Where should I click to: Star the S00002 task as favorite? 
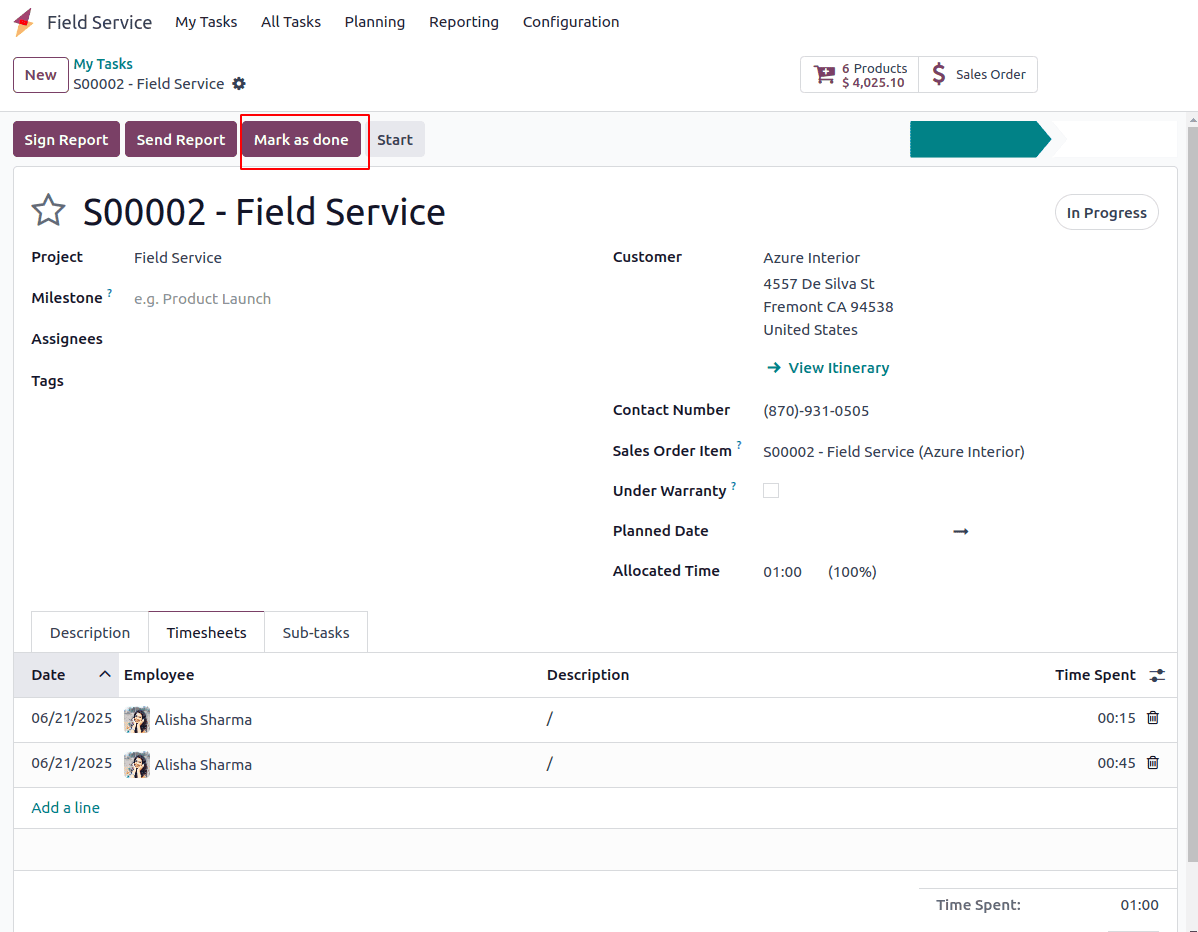pos(48,211)
